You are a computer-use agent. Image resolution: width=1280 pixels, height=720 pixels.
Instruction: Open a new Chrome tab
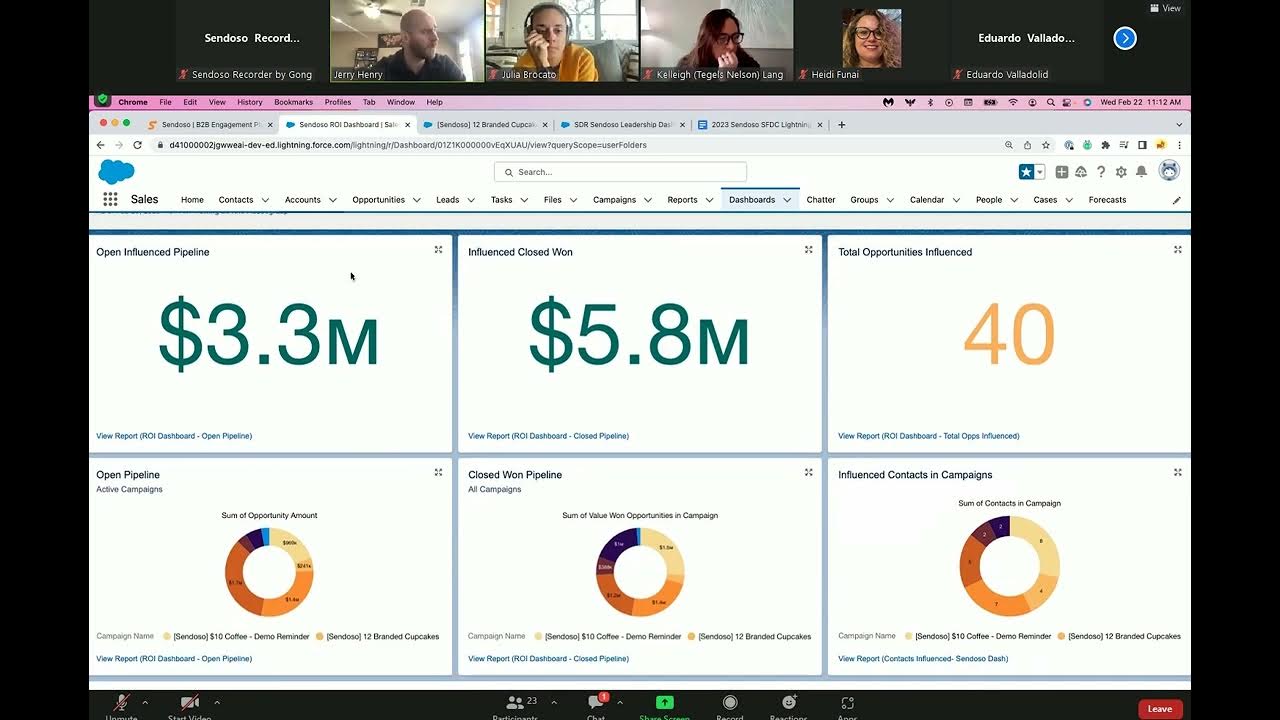pyautogui.click(x=841, y=125)
